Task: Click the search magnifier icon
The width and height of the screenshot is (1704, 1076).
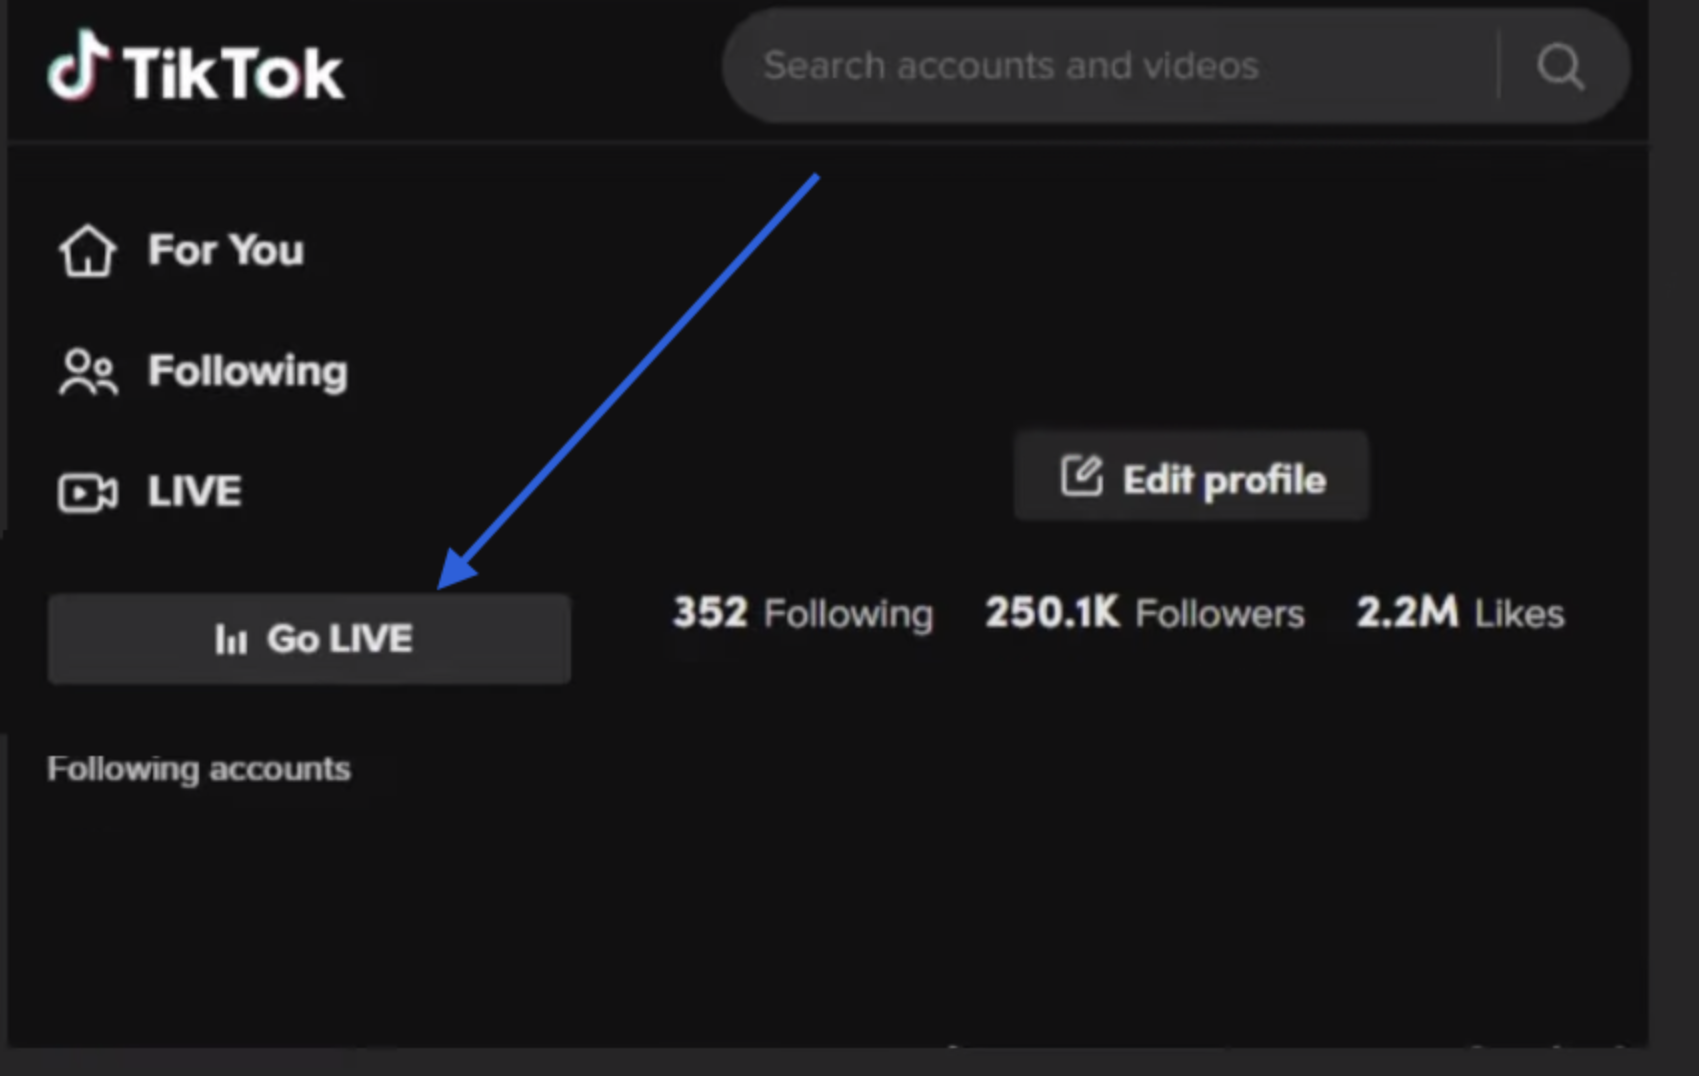Action: (x=1560, y=67)
